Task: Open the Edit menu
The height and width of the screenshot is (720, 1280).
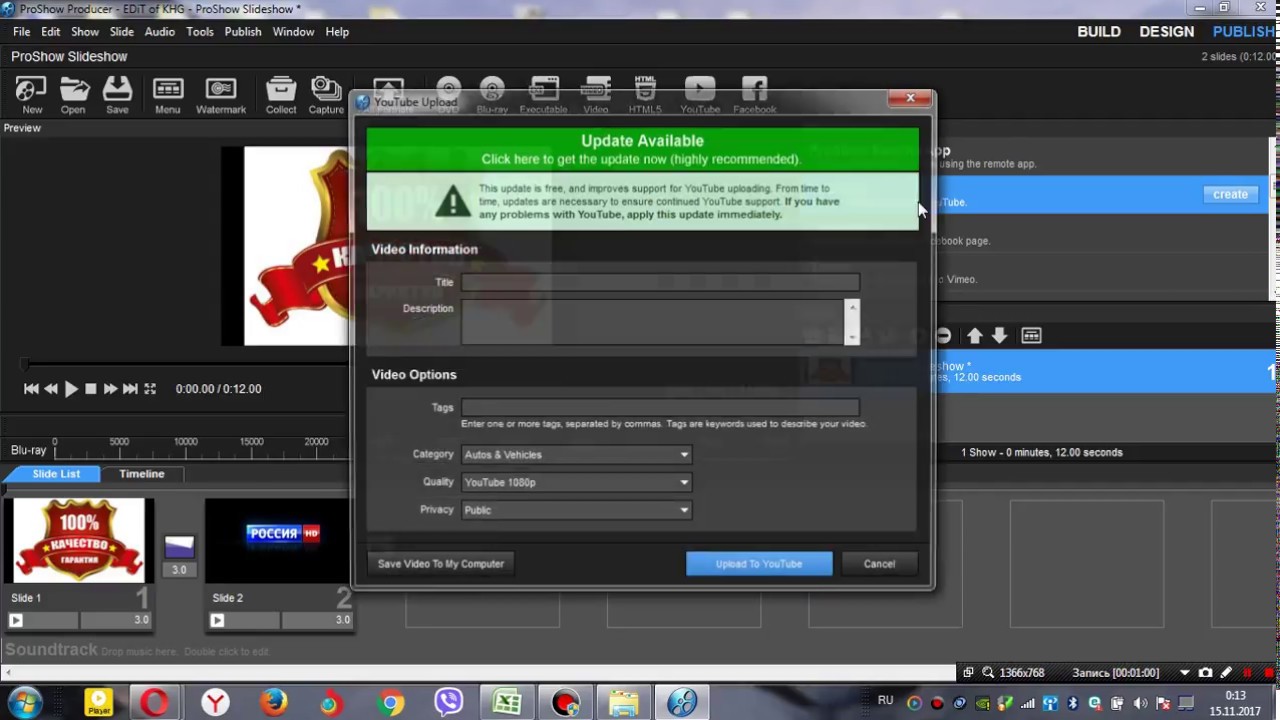Action: pos(51,32)
